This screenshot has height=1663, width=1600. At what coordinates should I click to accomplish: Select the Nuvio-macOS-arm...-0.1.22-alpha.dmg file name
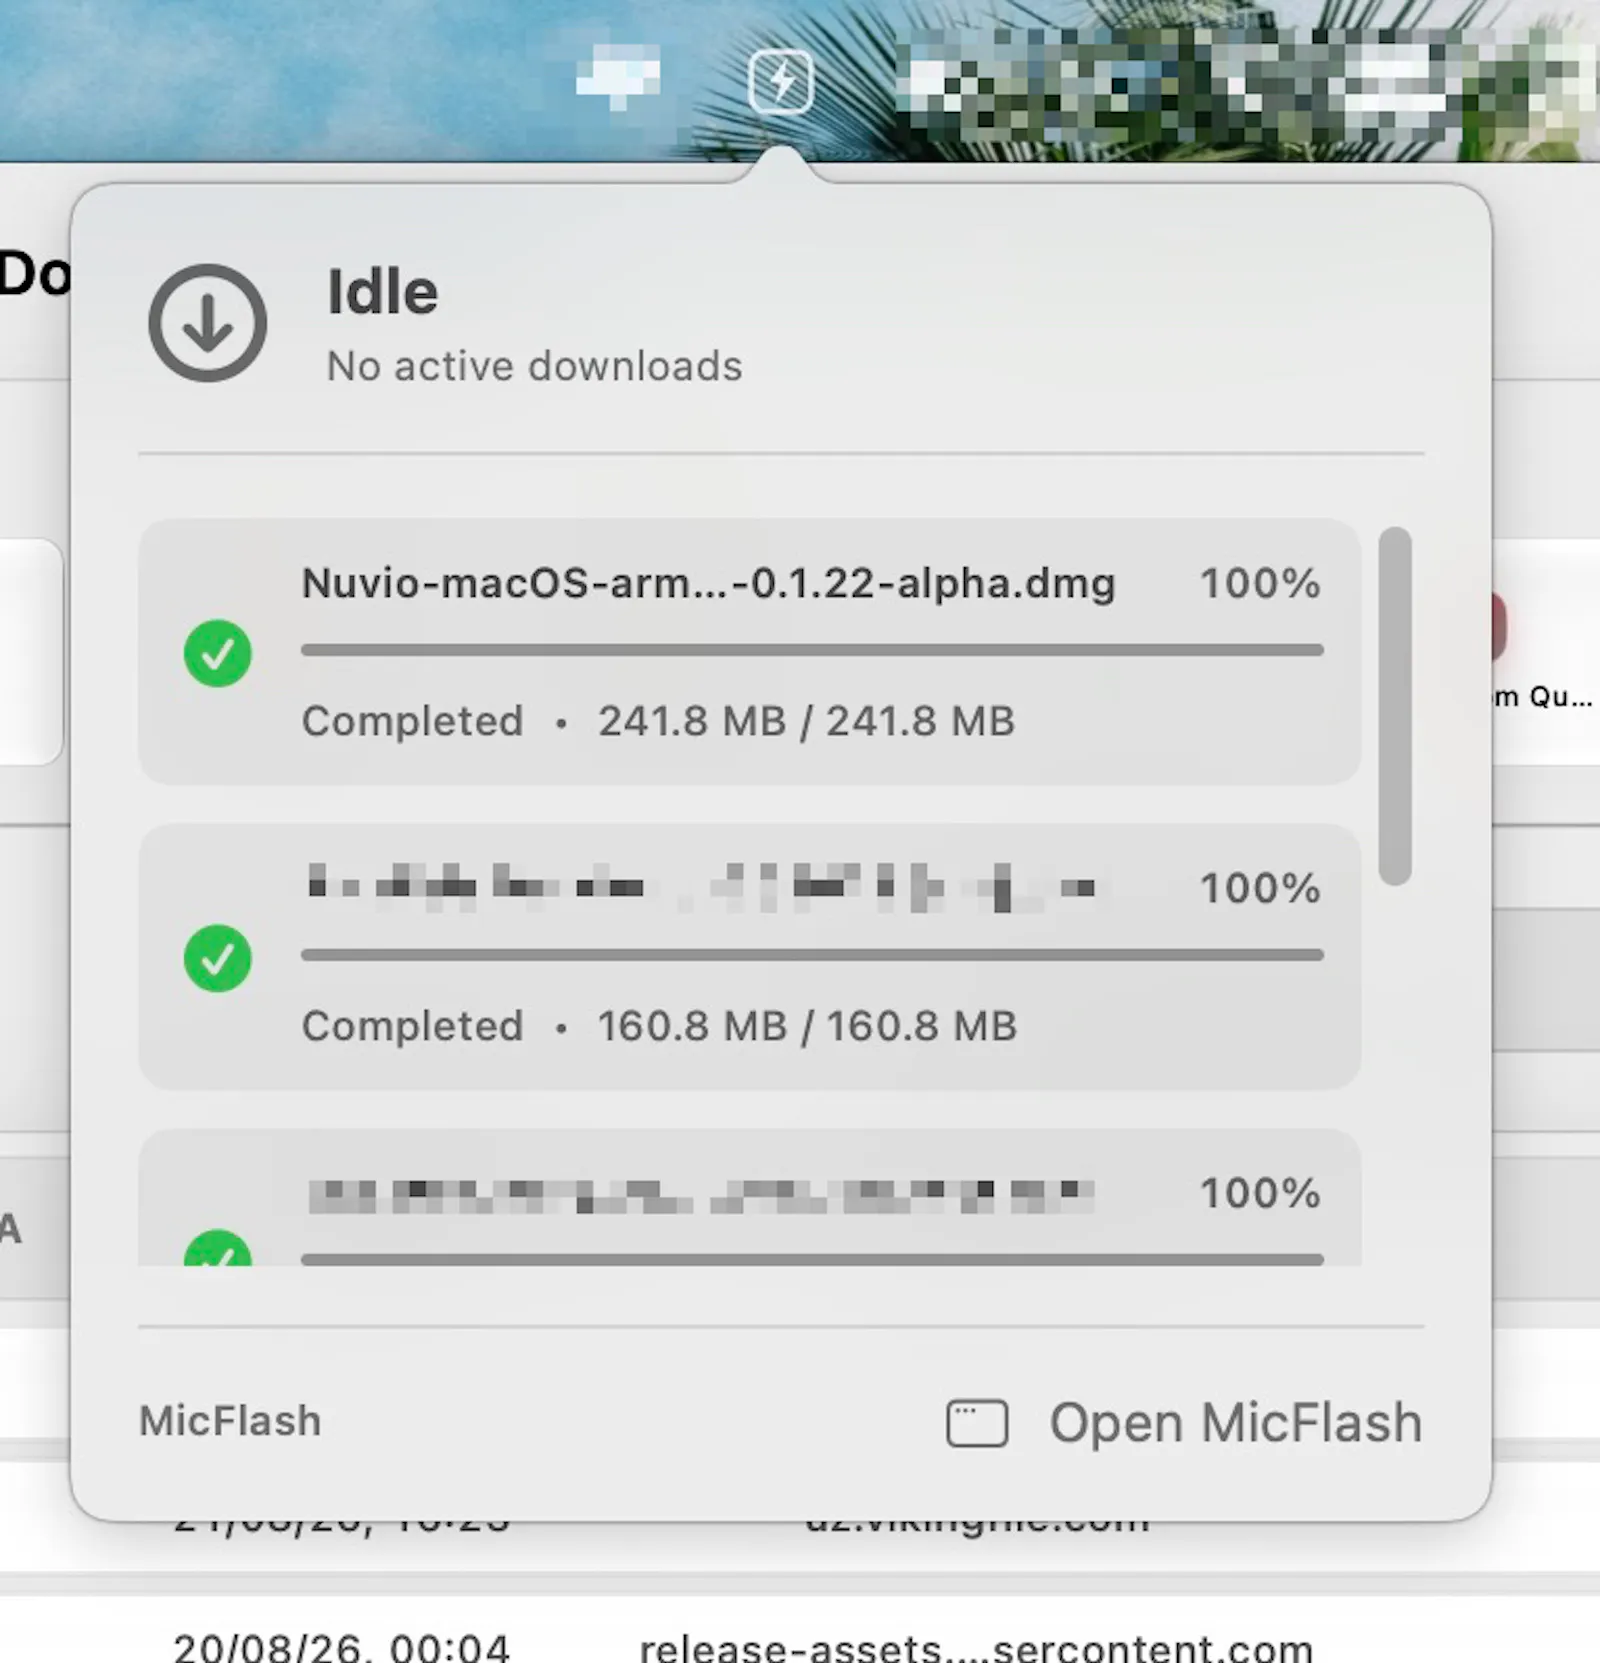(708, 583)
